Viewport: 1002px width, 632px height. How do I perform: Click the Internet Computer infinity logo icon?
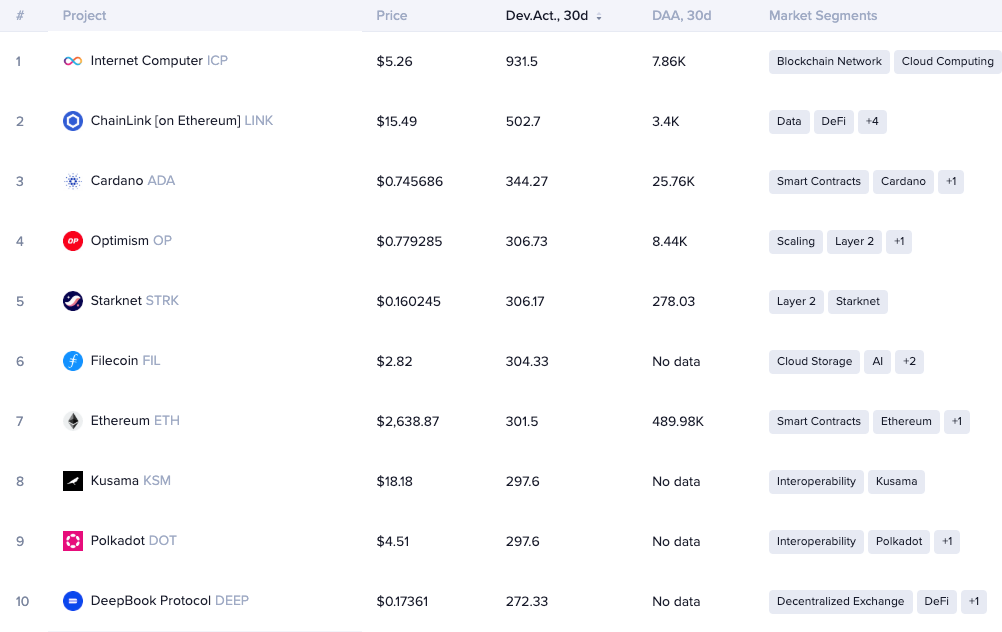[x=73, y=61]
